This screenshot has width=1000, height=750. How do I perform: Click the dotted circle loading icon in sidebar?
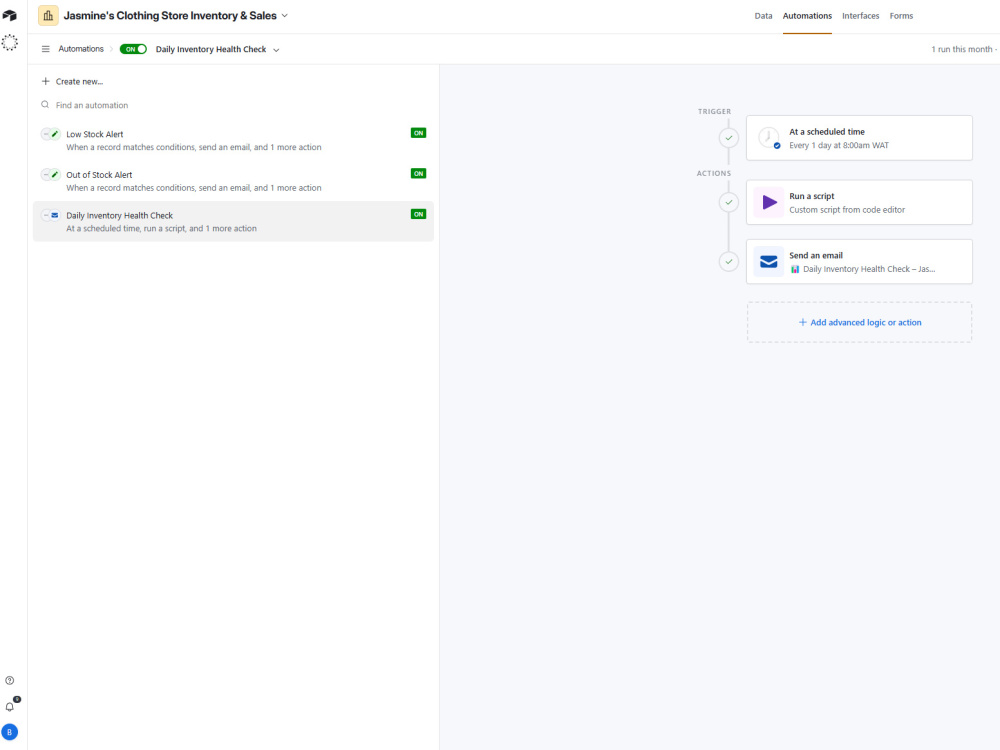(x=10, y=43)
